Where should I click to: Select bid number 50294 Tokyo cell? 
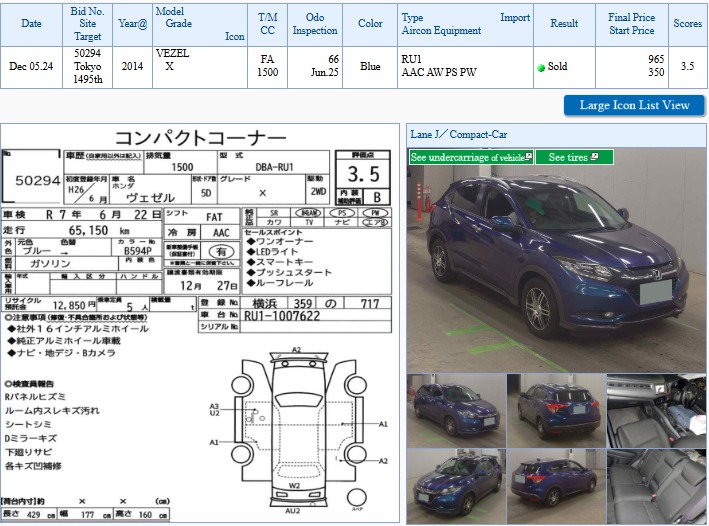click(x=87, y=67)
